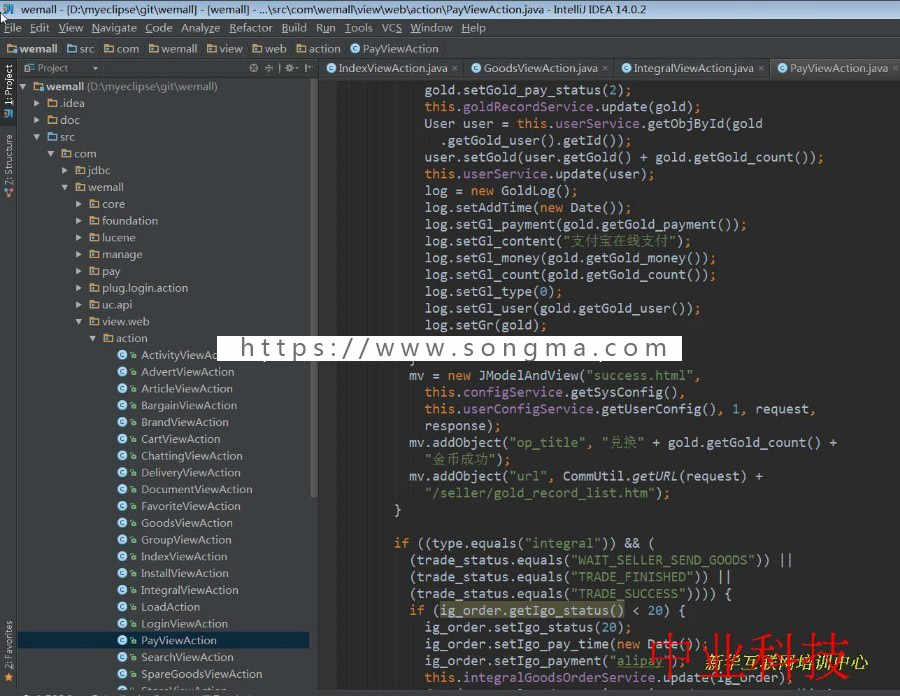Expand the doc folder

click(37, 120)
